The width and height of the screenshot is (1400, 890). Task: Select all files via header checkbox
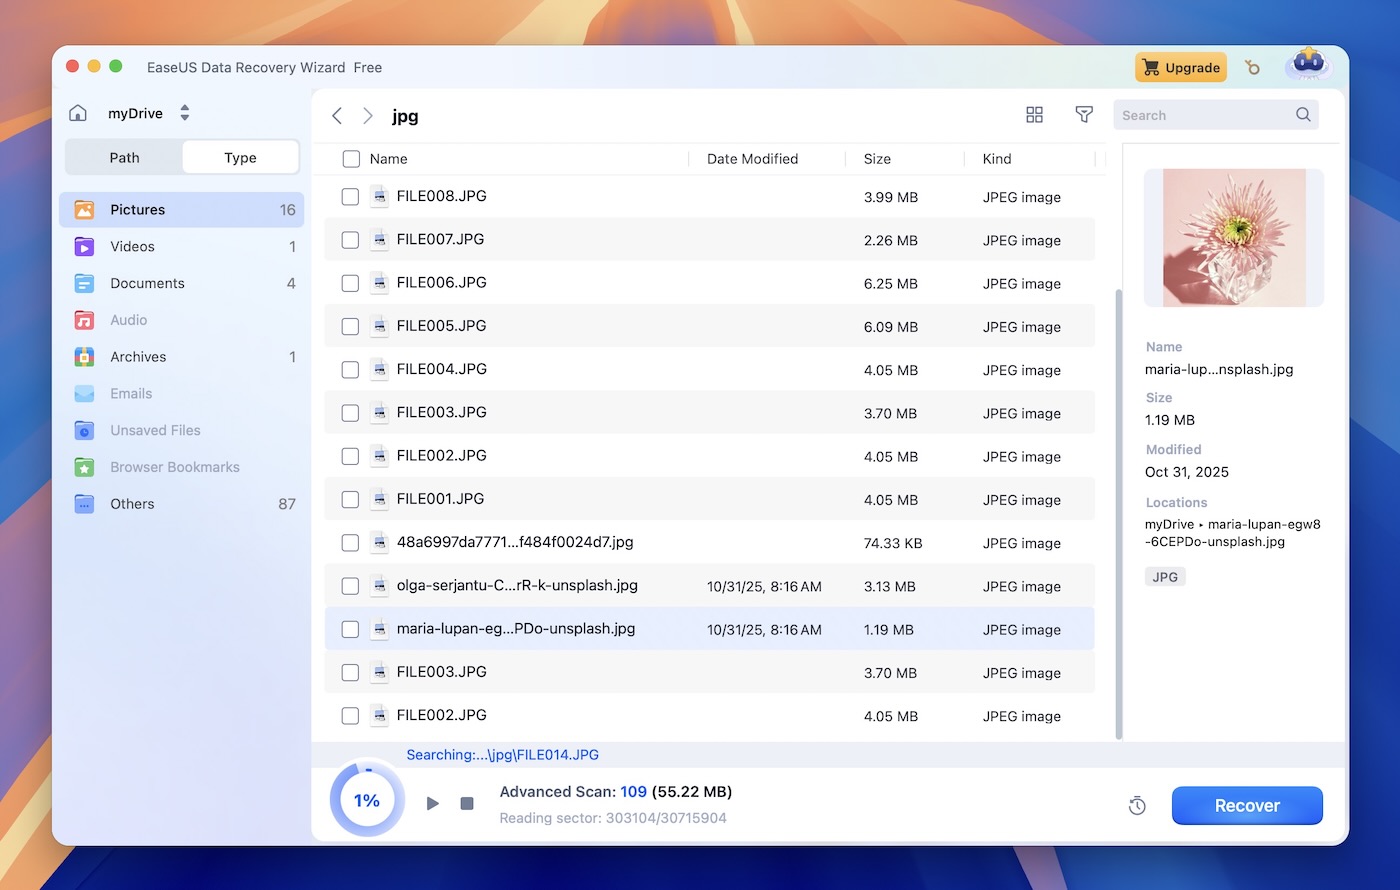pyautogui.click(x=350, y=158)
